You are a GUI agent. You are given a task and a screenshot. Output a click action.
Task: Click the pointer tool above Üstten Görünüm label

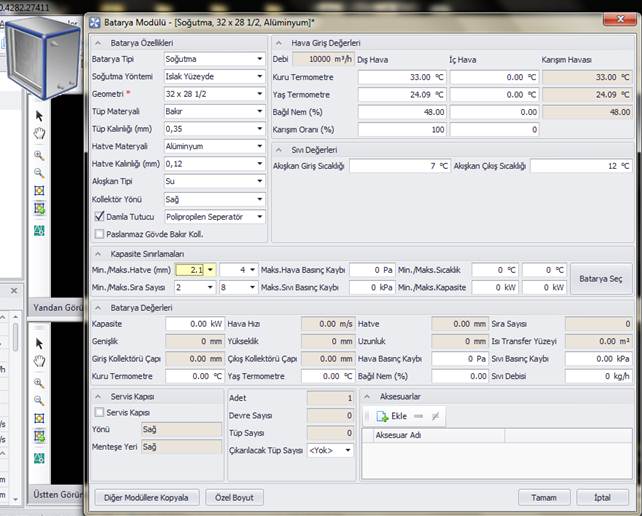[40, 343]
